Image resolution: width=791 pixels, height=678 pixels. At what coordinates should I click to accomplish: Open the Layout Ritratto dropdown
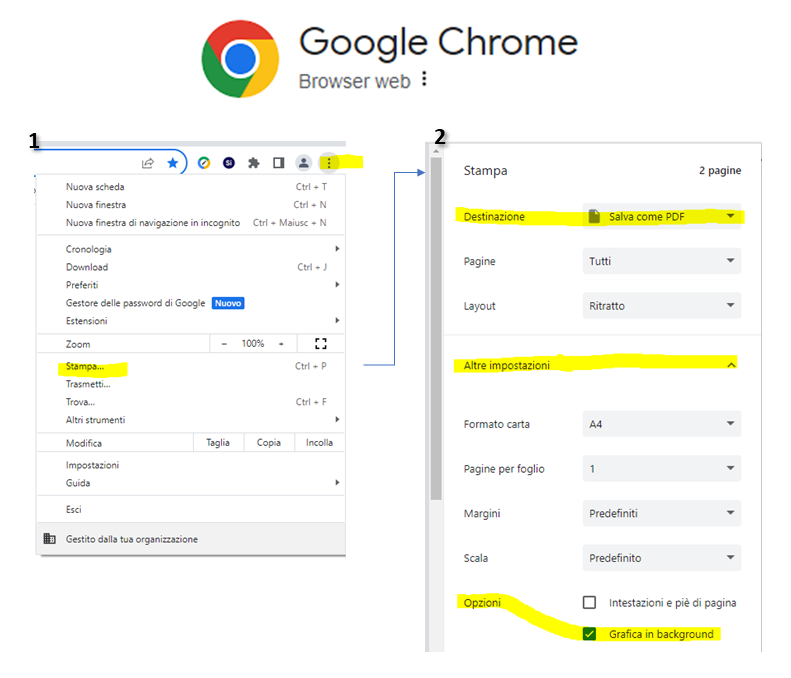coord(662,306)
